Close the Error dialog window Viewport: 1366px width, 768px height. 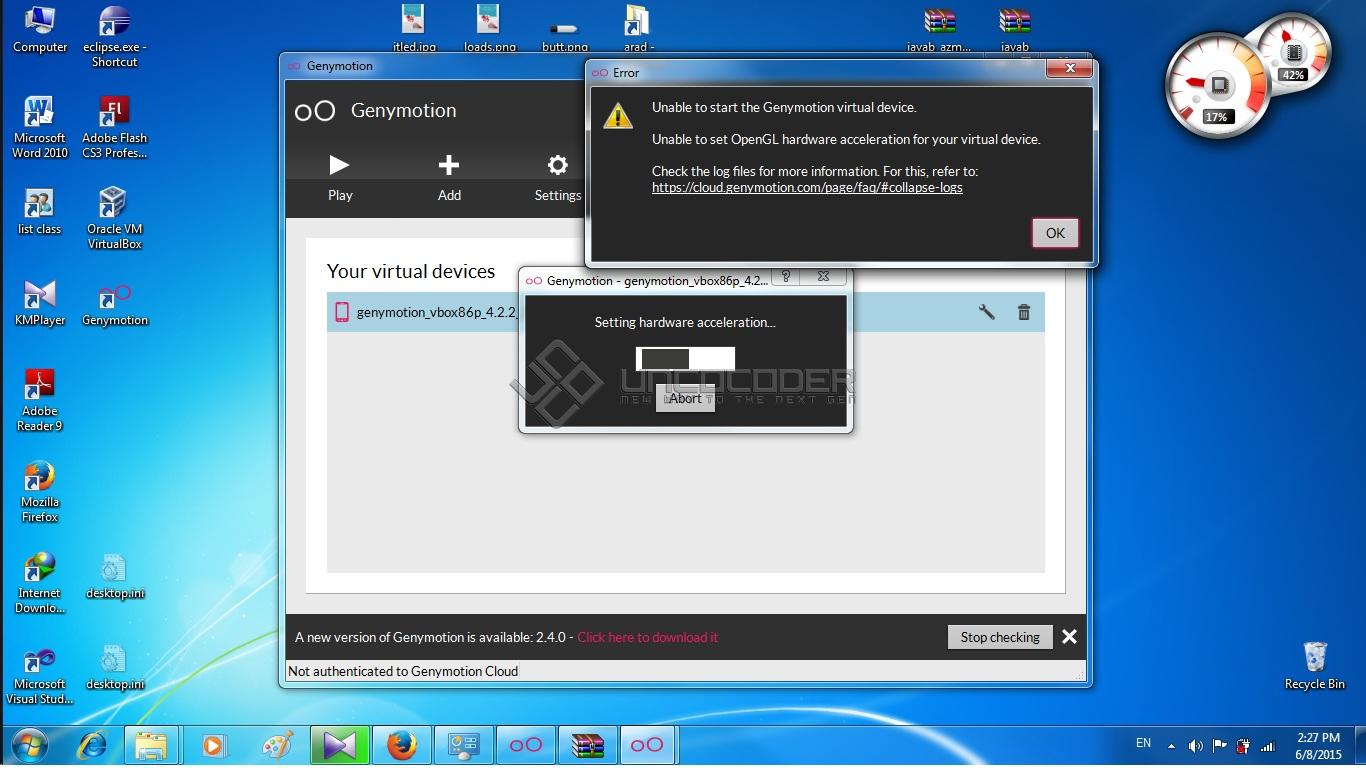coord(1070,69)
